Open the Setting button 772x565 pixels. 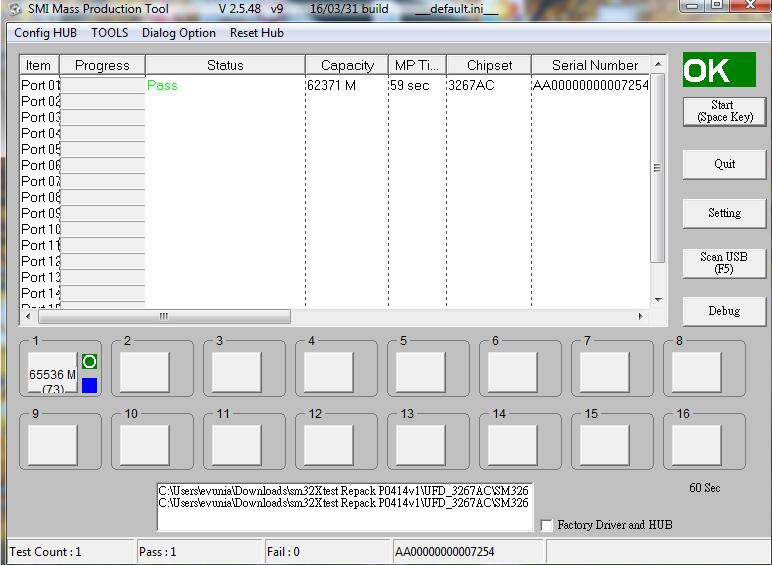(725, 213)
